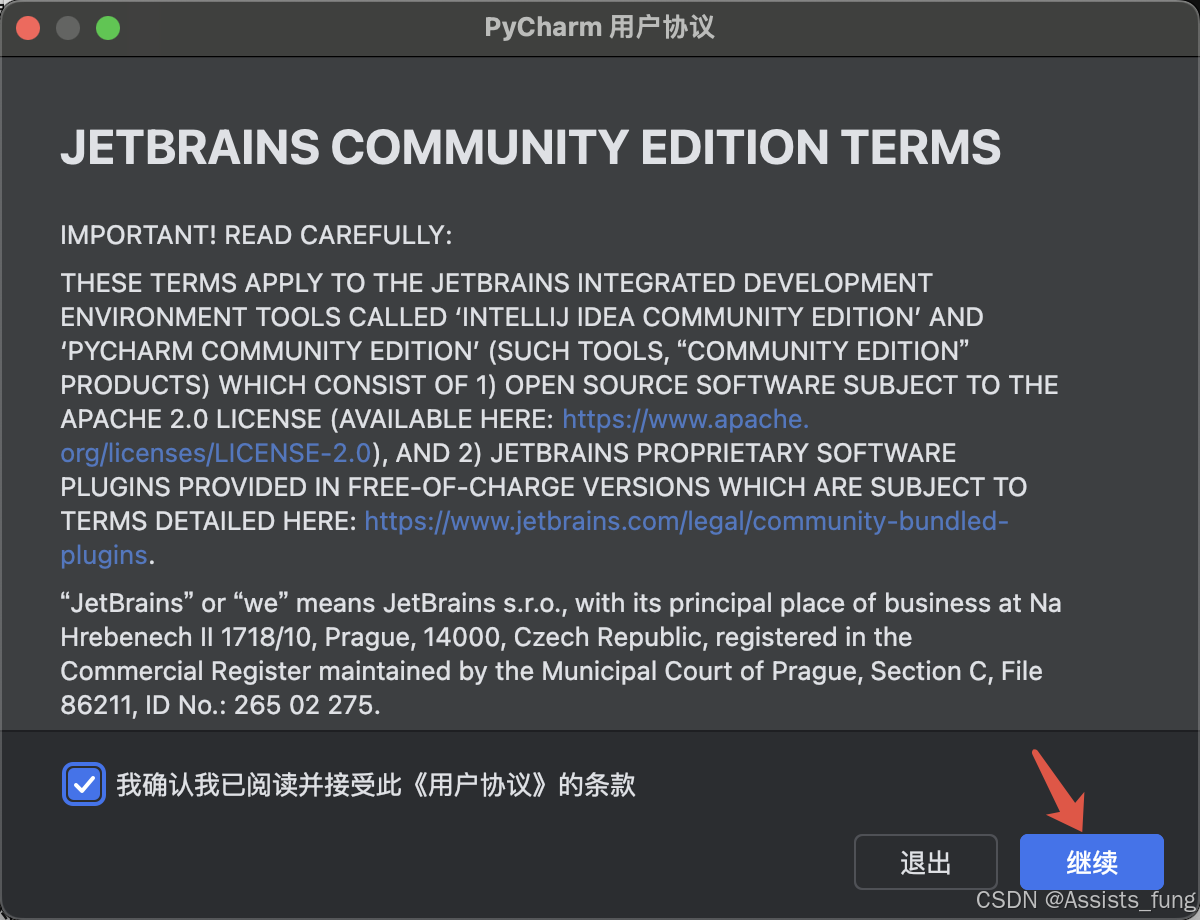Click the grey minimize window button
This screenshot has height=920, width=1200.
(68, 28)
